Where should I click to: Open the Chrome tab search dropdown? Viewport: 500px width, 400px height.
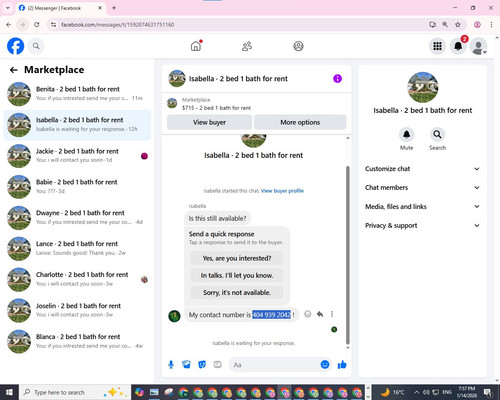tap(8, 8)
